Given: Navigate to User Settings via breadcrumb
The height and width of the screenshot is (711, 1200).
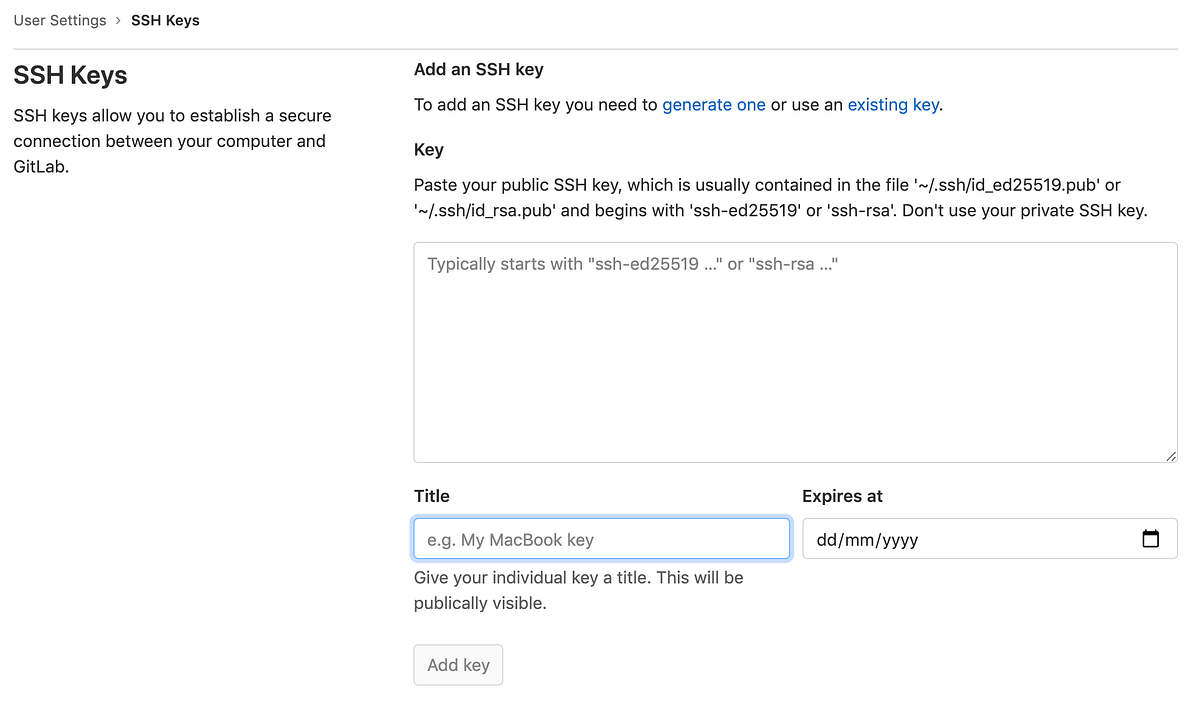Looking at the screenshot, I should point(59,20).
